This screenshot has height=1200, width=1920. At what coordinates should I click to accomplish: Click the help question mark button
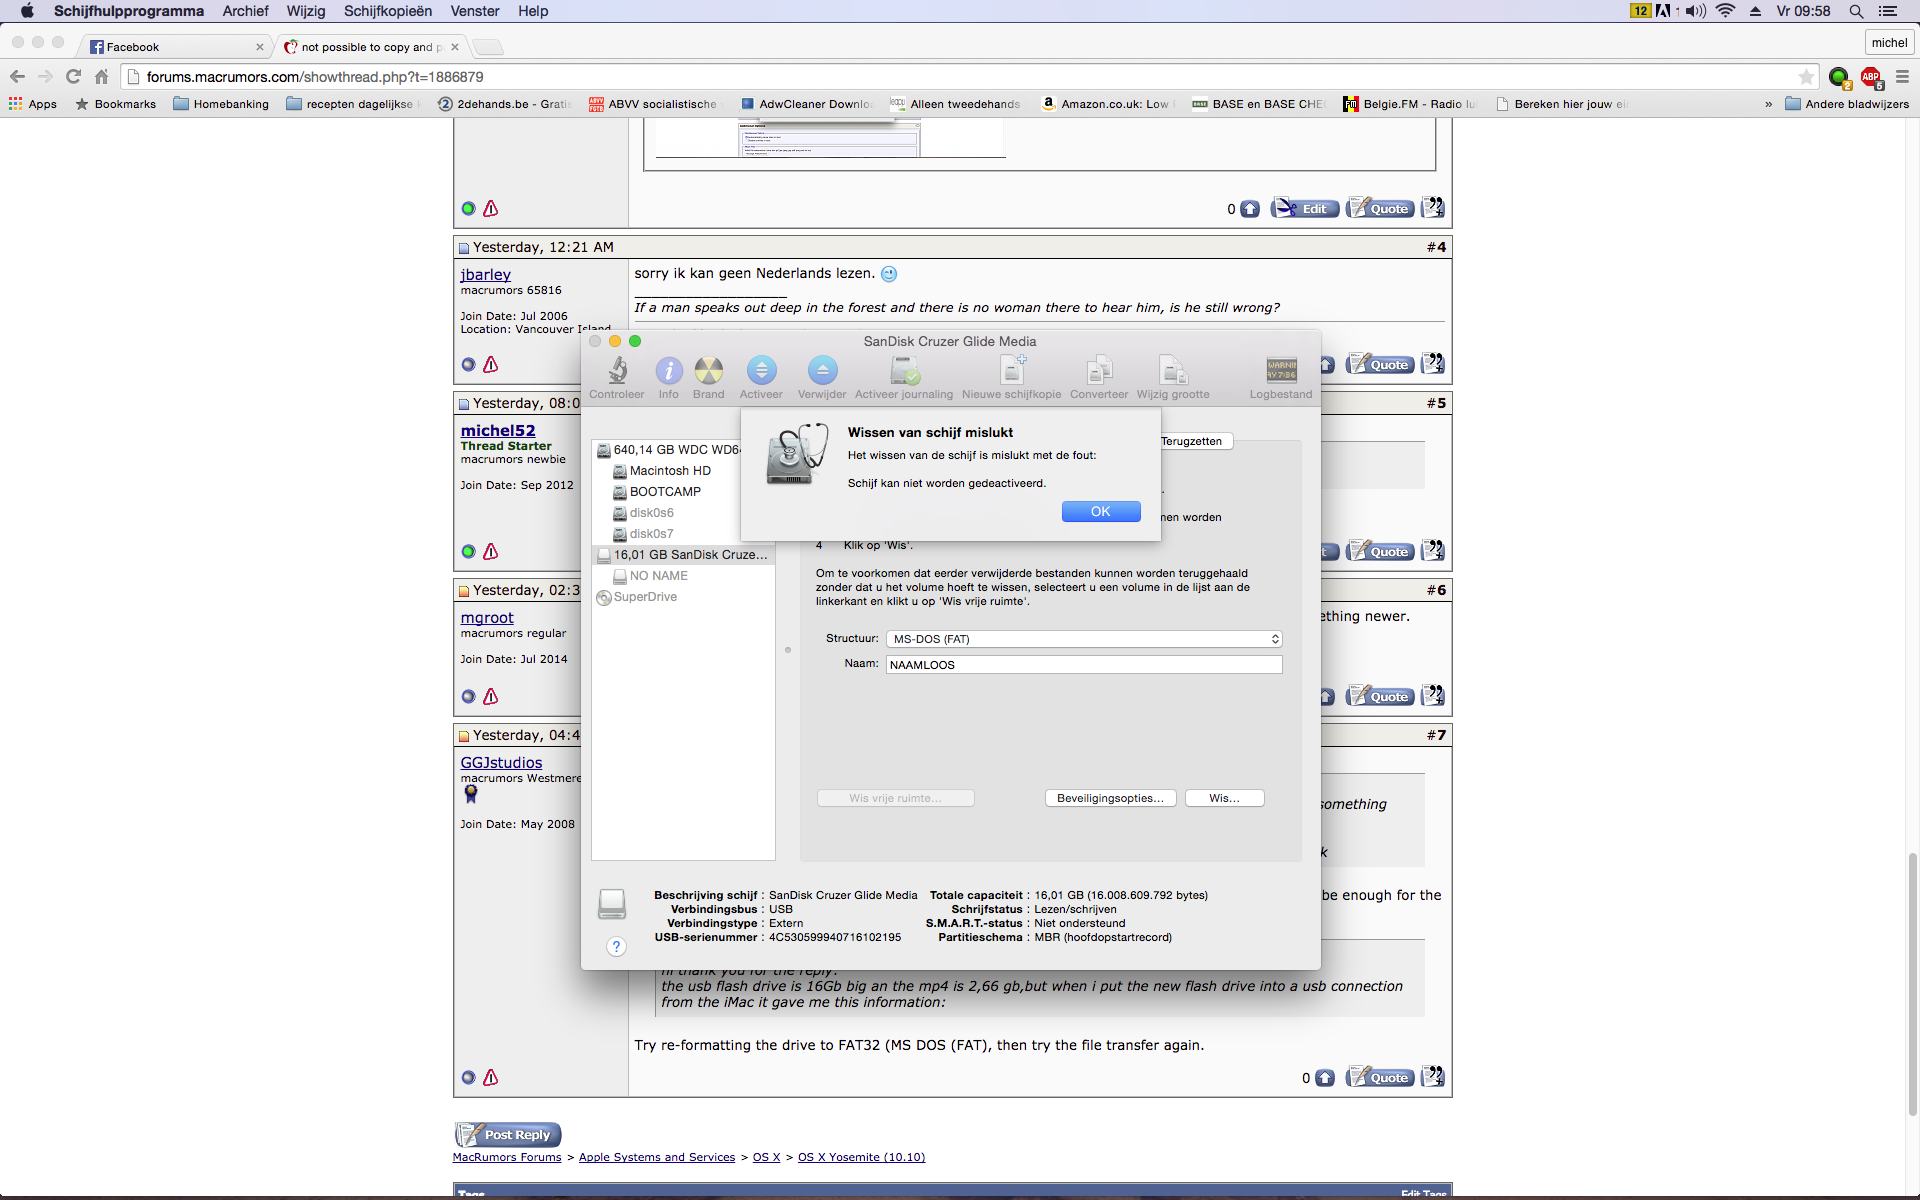point(617,947)
